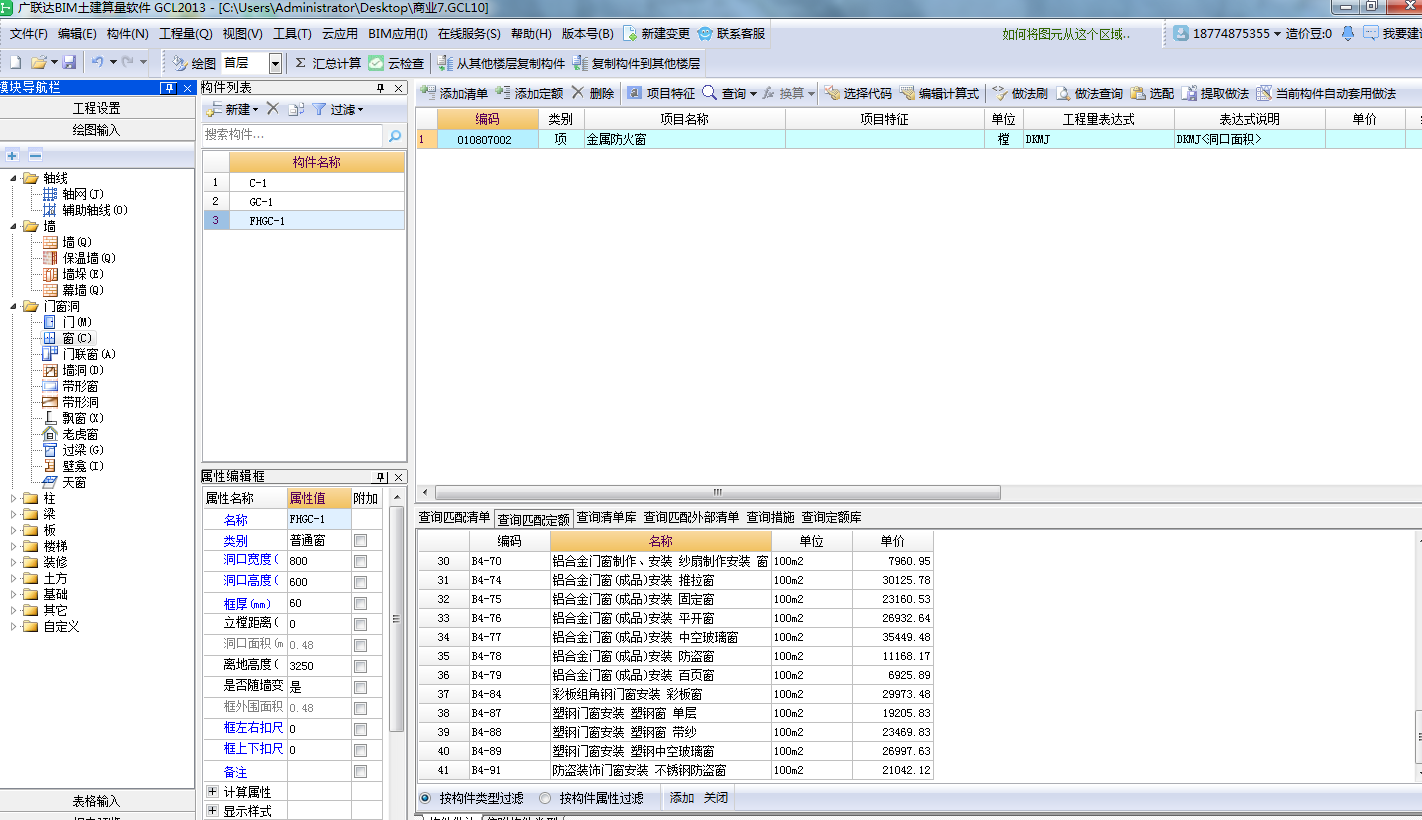Check the 附加 box for 框厚
The width and height of the screenshot is (1422, 820).
360,603
